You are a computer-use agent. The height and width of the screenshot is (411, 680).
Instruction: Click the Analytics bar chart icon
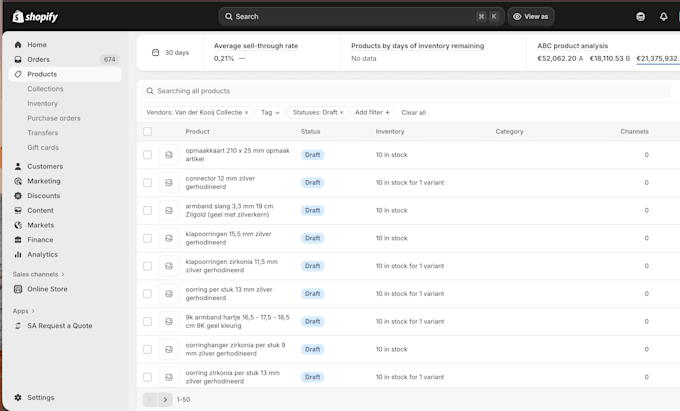18,254
